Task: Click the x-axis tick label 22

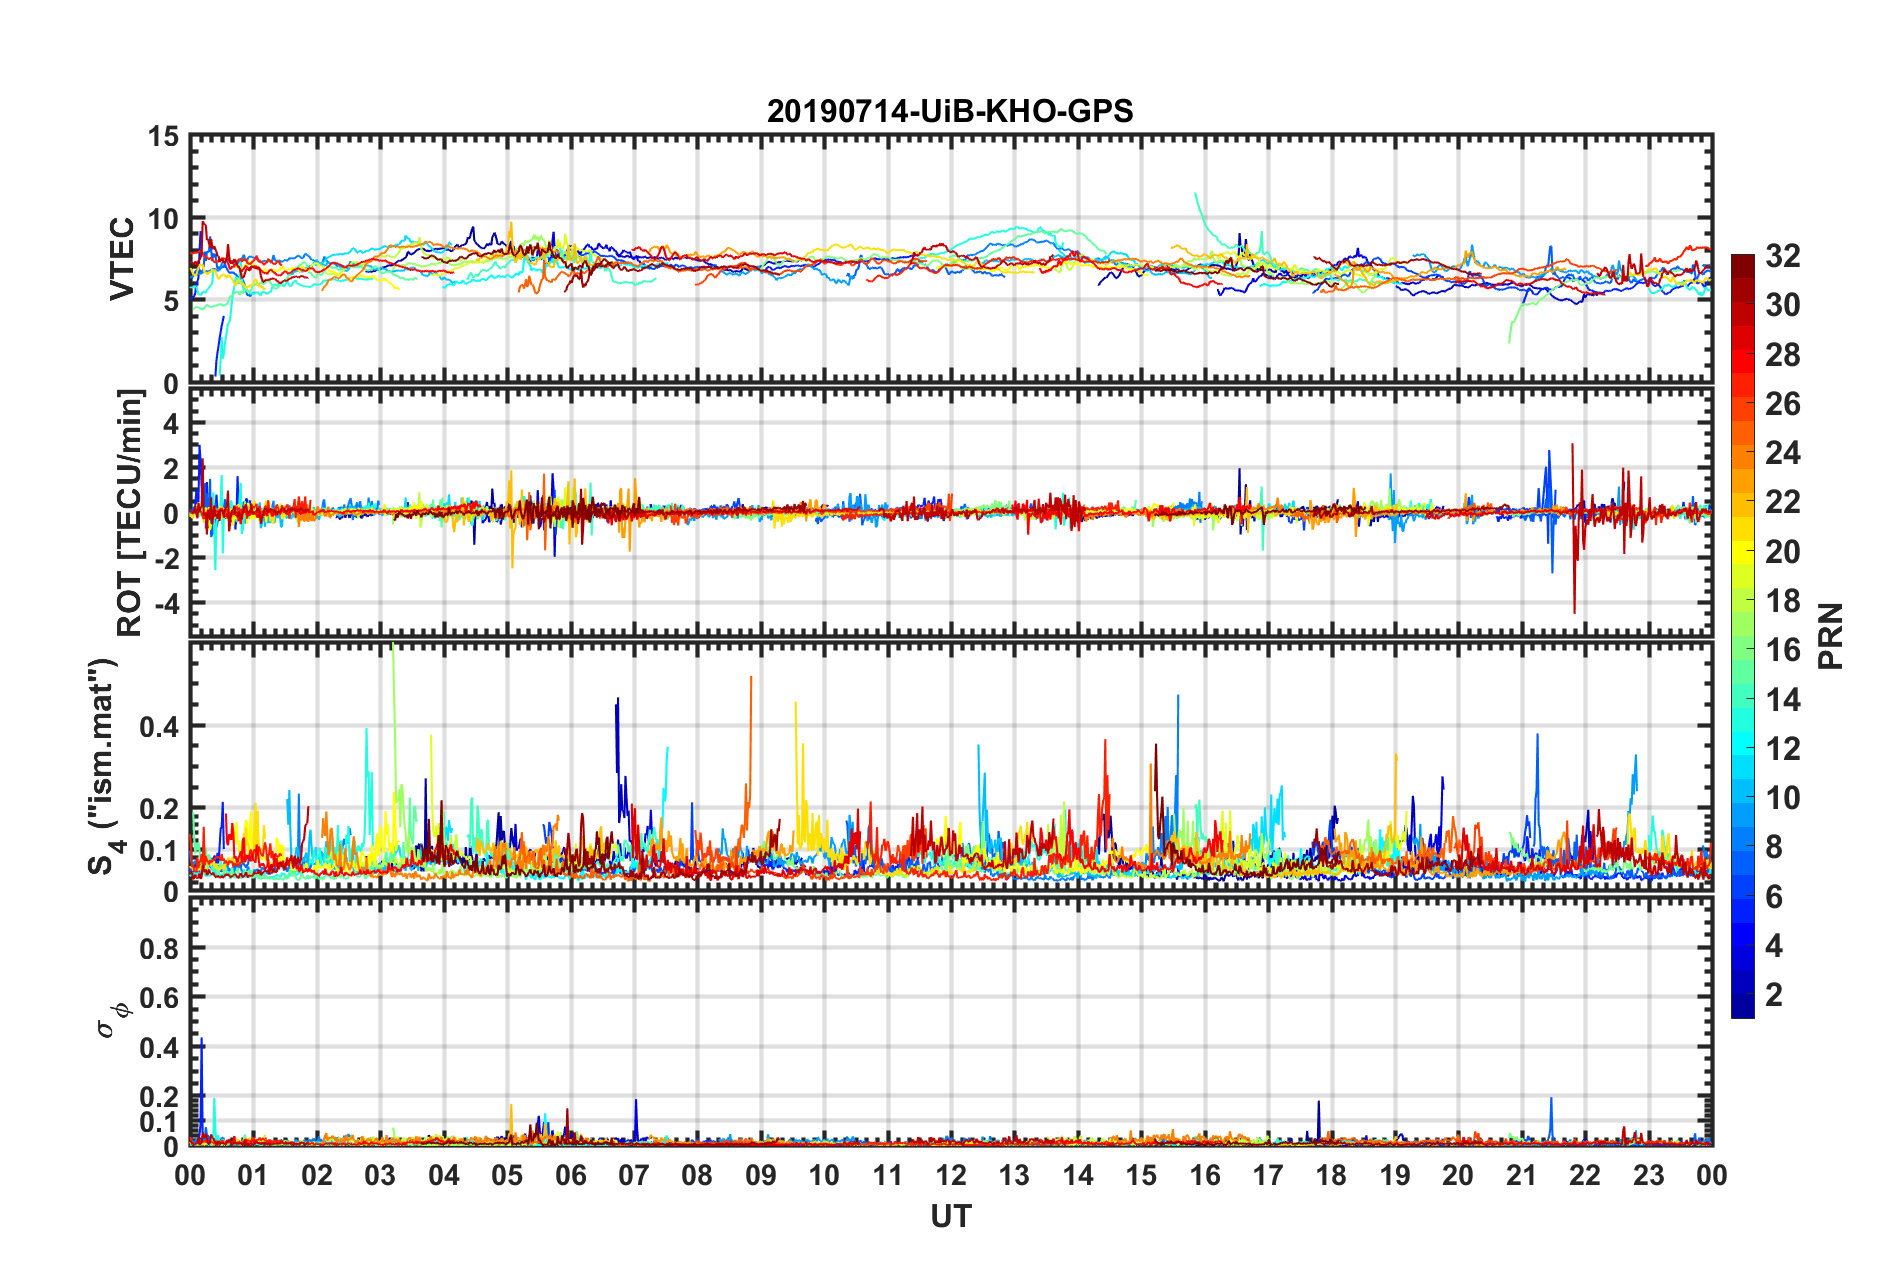Action: [1585, 1175]
